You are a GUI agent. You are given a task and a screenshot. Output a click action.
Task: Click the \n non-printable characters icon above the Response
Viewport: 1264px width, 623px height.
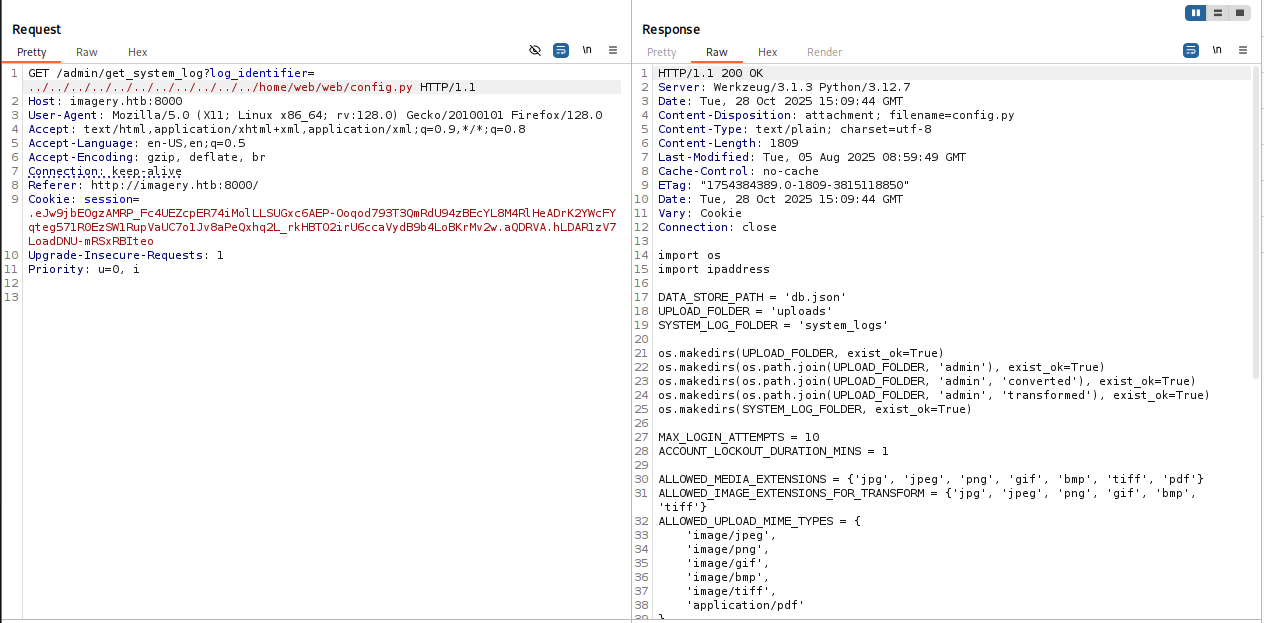pyautogui.click(x=1216, y=49)
